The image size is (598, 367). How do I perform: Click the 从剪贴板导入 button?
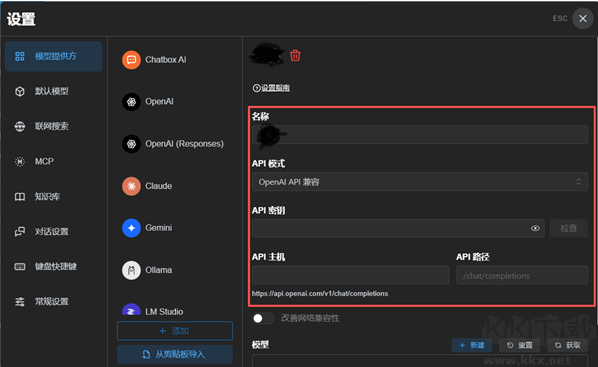click(x=175, y=354)
